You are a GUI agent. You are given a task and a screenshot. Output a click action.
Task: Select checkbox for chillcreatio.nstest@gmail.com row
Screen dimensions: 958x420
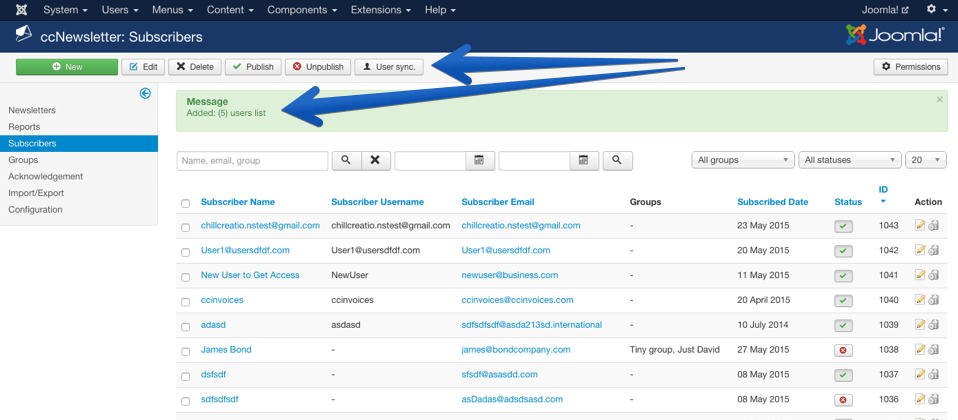tap(186, 227)
